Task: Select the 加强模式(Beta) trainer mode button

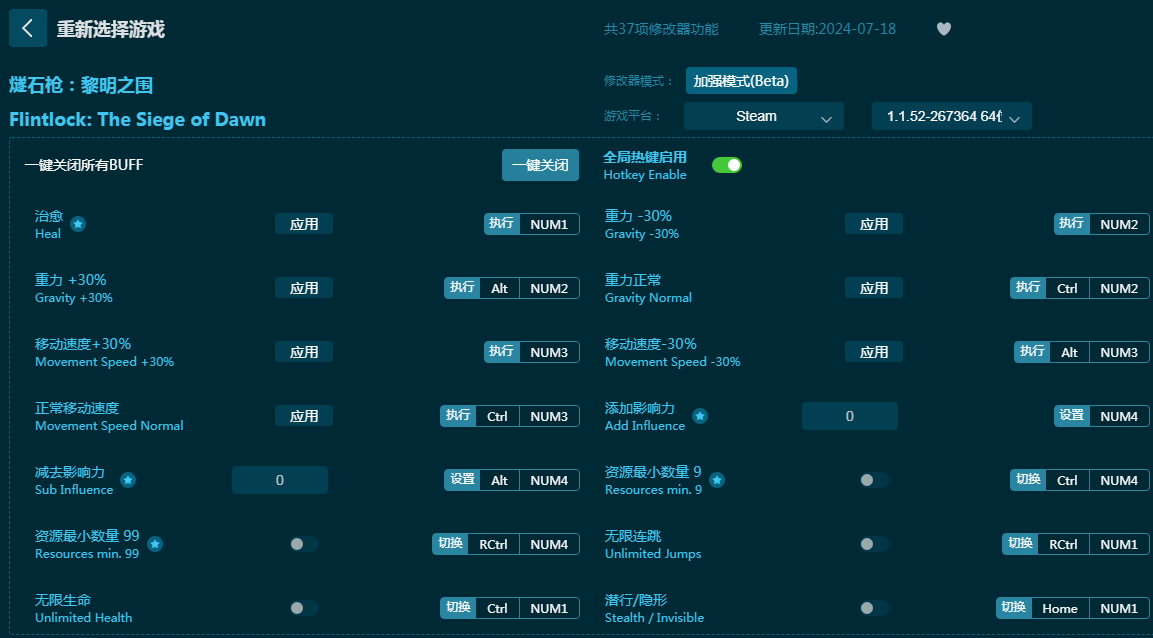Action: (x=741, y=81)
